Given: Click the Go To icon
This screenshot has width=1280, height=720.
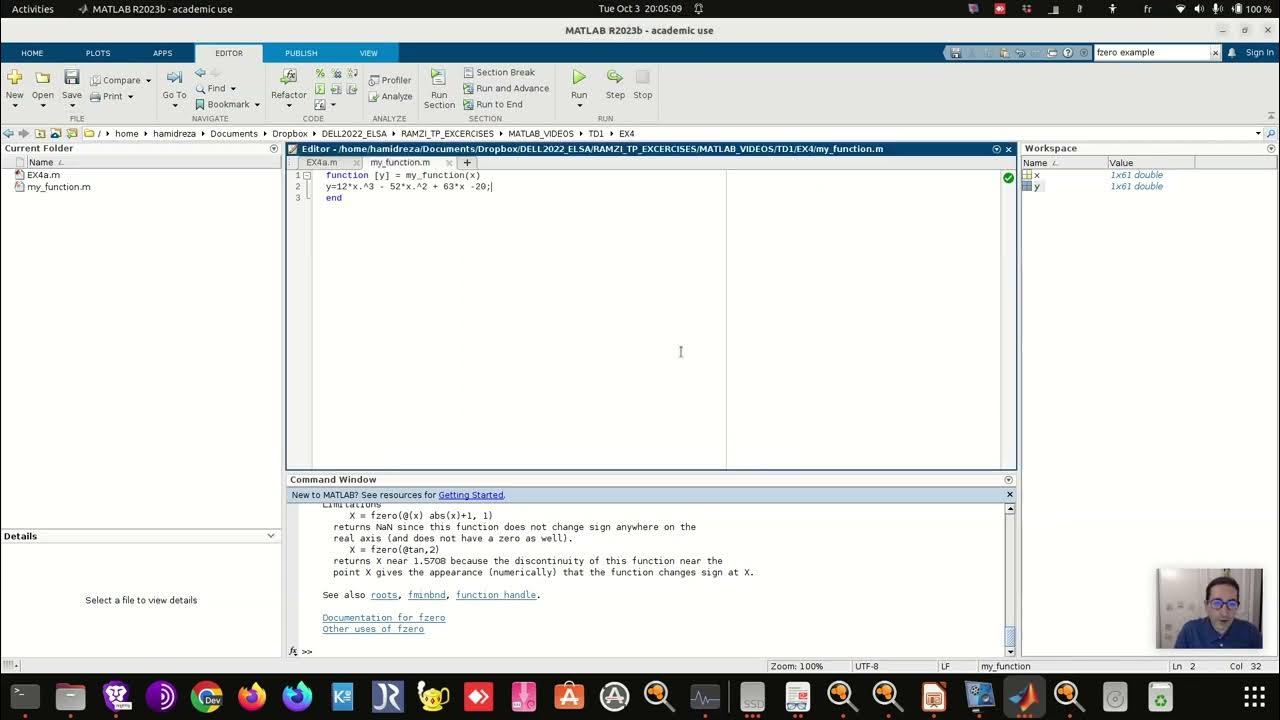Looking at the screenshot, I should pos(174,77).
